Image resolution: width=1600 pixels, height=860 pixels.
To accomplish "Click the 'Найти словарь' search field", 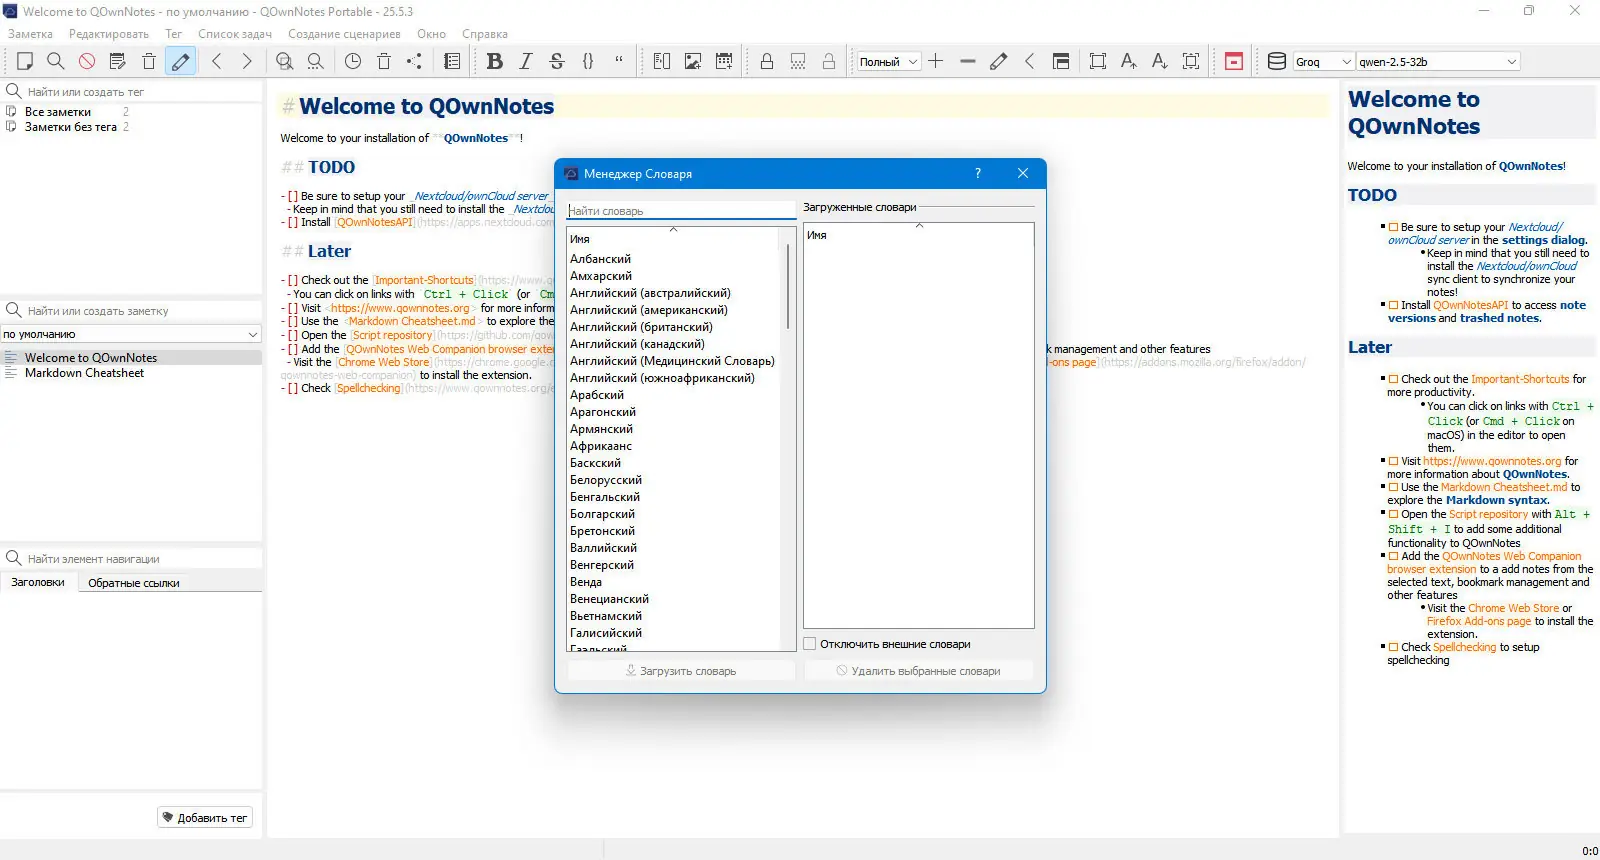I will [x=680, y=211].
